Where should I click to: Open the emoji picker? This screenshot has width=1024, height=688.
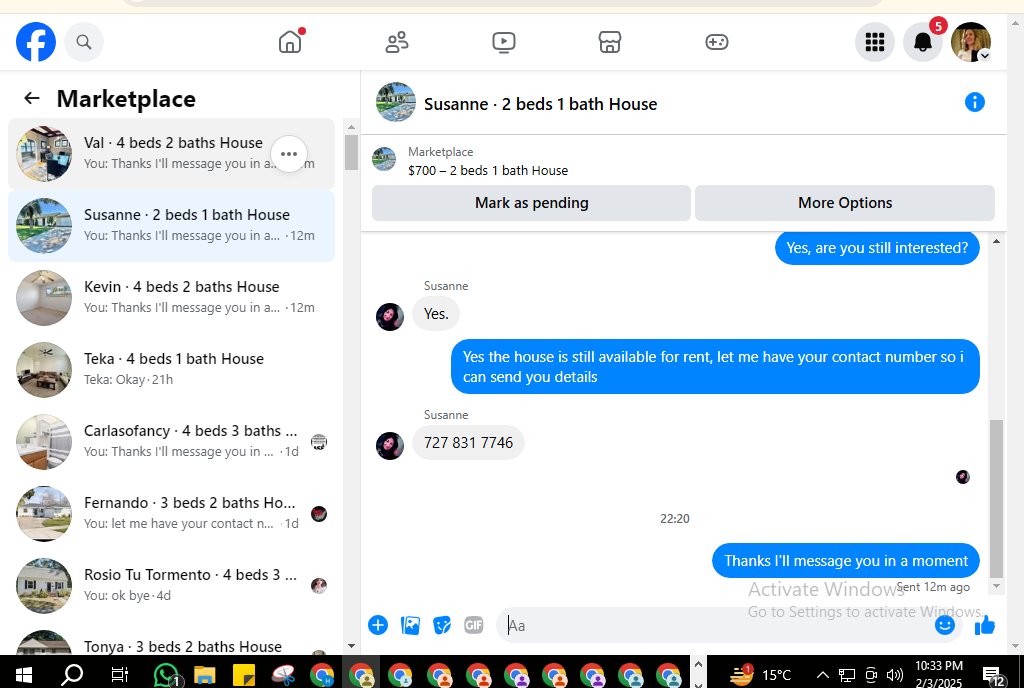click(x=944, y=625)
